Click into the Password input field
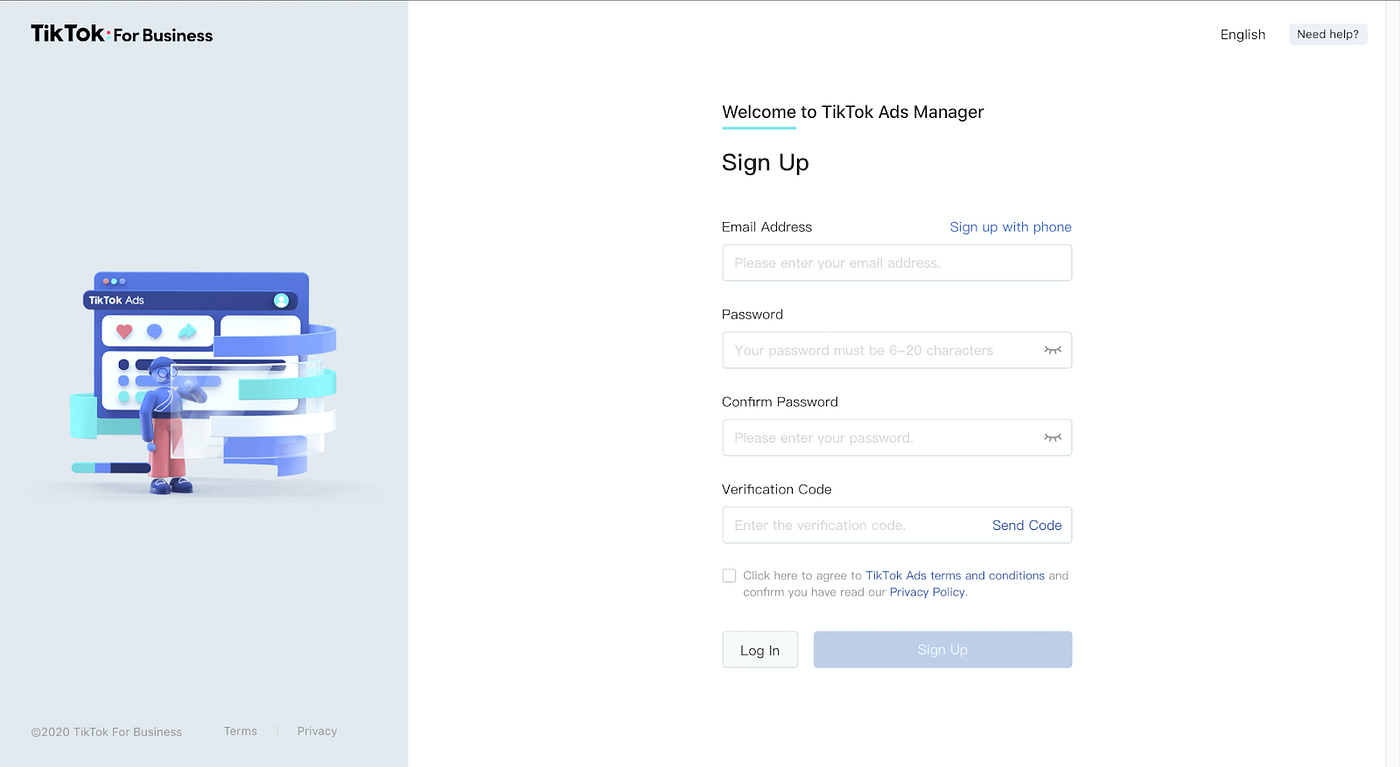Image resolution: width=1400 pixels, height=767 pixels. tap(880, 350)
